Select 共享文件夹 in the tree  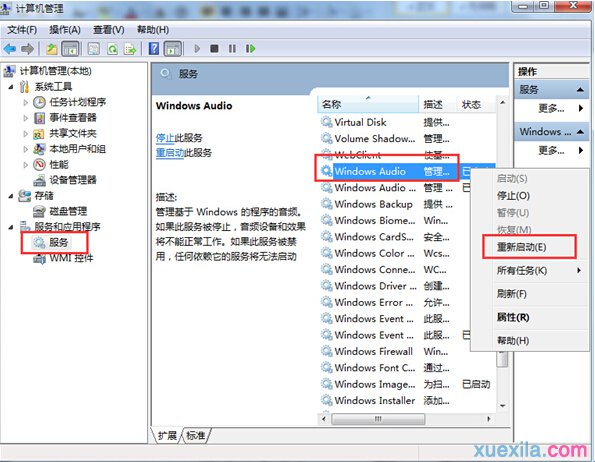[x=73, y=133]
